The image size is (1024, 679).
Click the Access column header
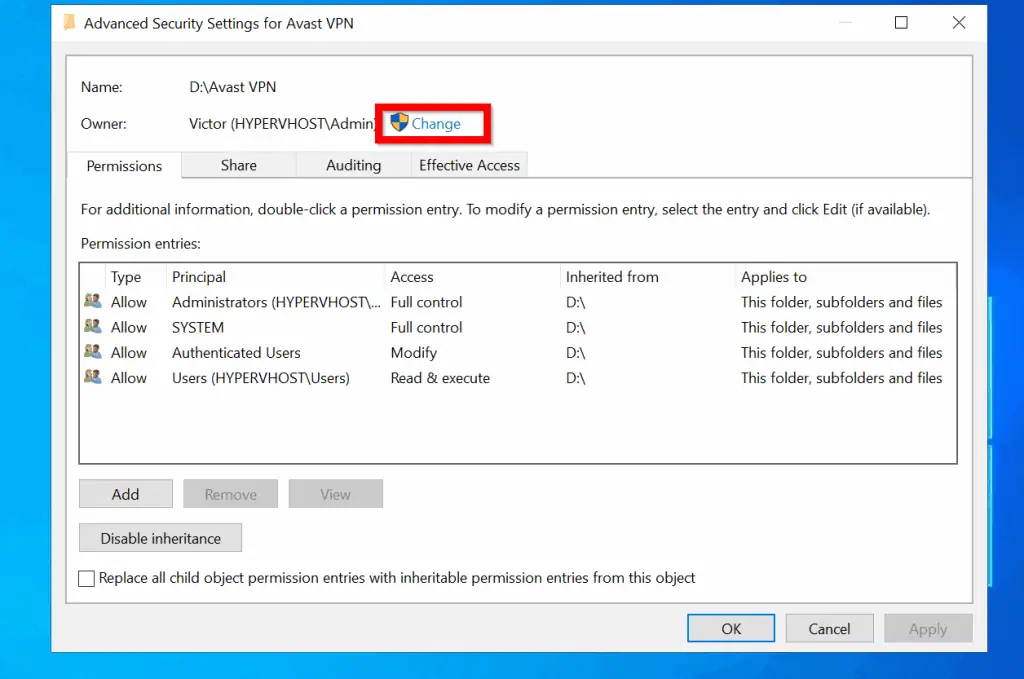pos(413,276)
